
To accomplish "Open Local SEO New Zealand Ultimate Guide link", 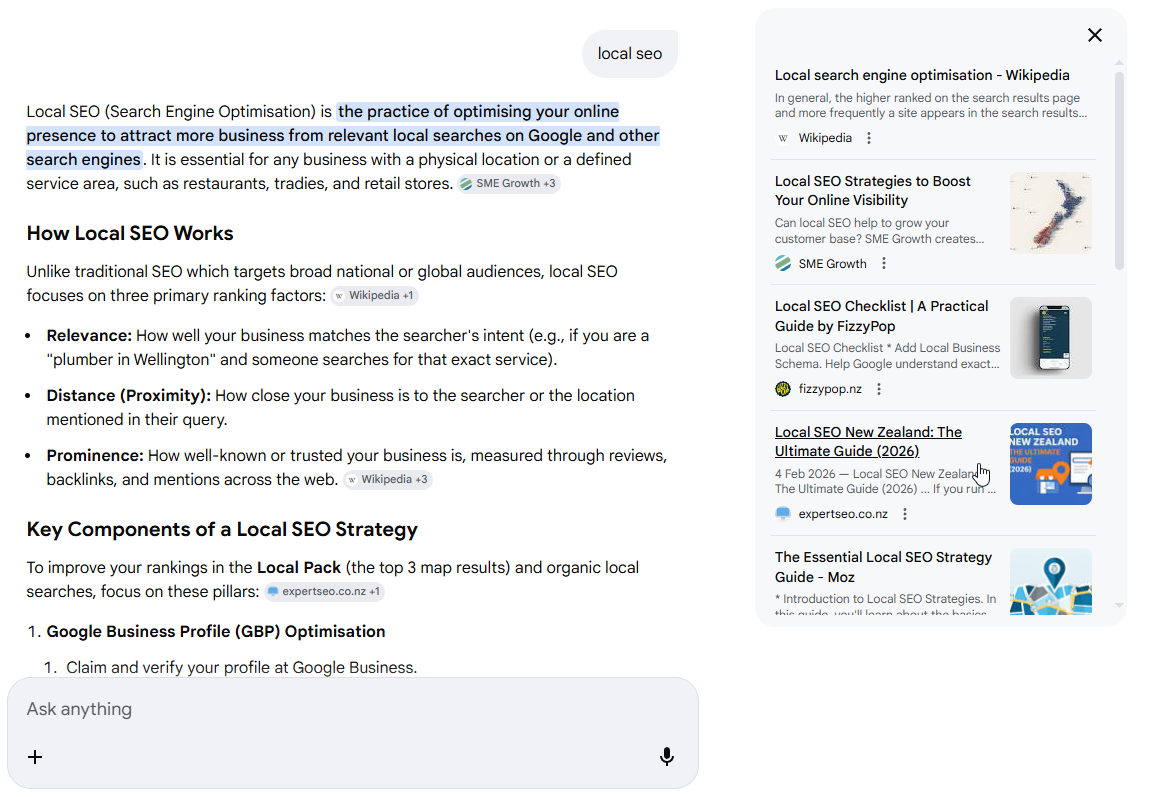I will click(x=868, y=441).
